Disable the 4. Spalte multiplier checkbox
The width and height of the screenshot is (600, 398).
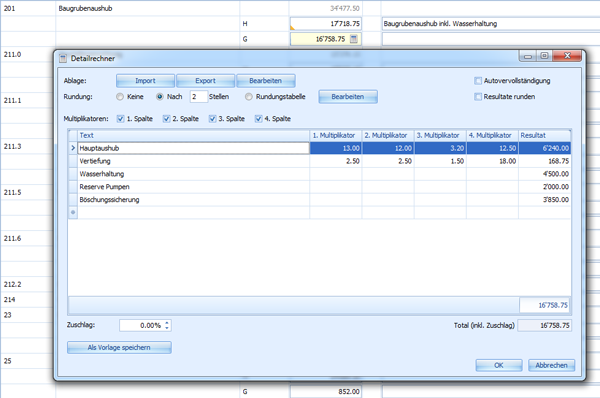258,119
